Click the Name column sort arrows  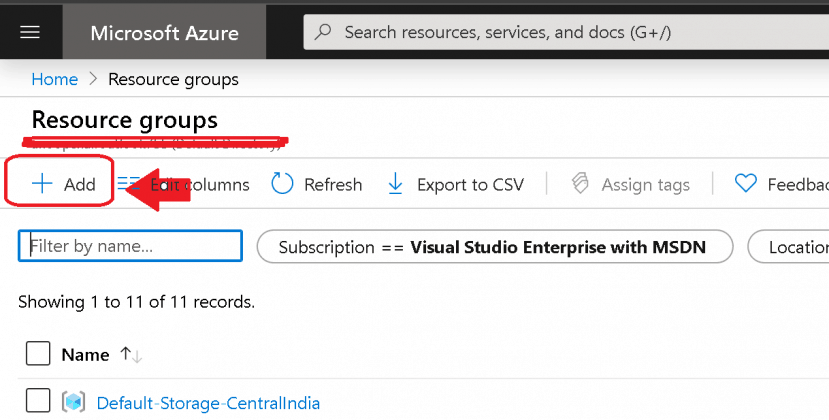tap(131, 354)
